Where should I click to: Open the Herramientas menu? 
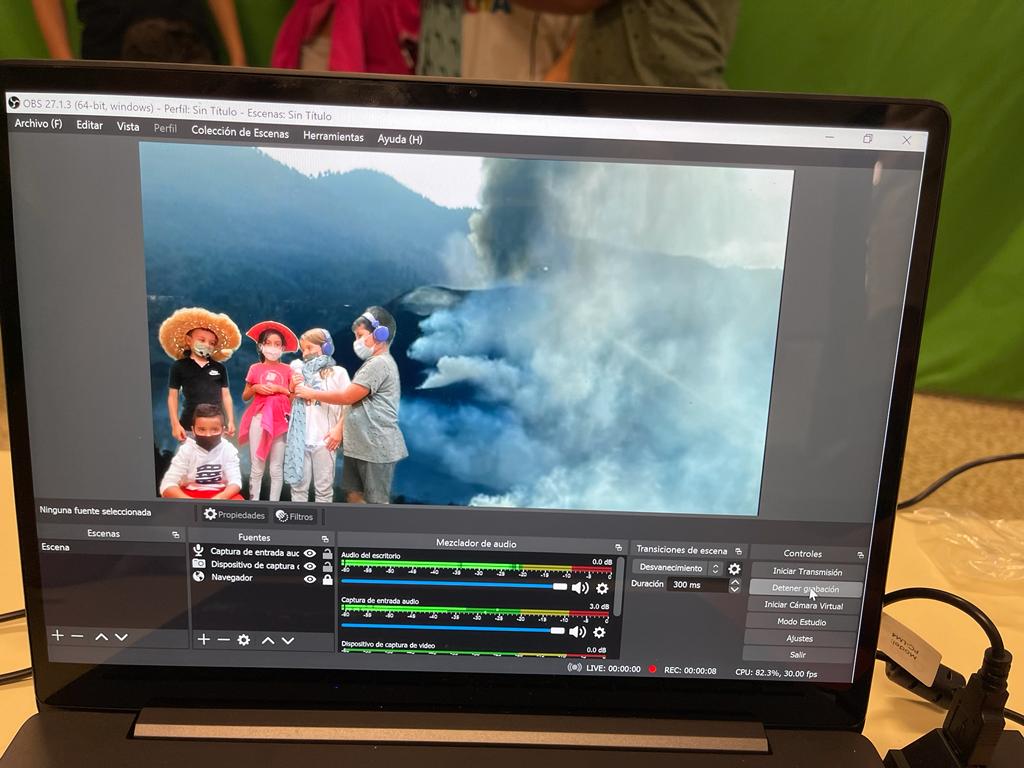pyautogui.click(x=333, y=136)
